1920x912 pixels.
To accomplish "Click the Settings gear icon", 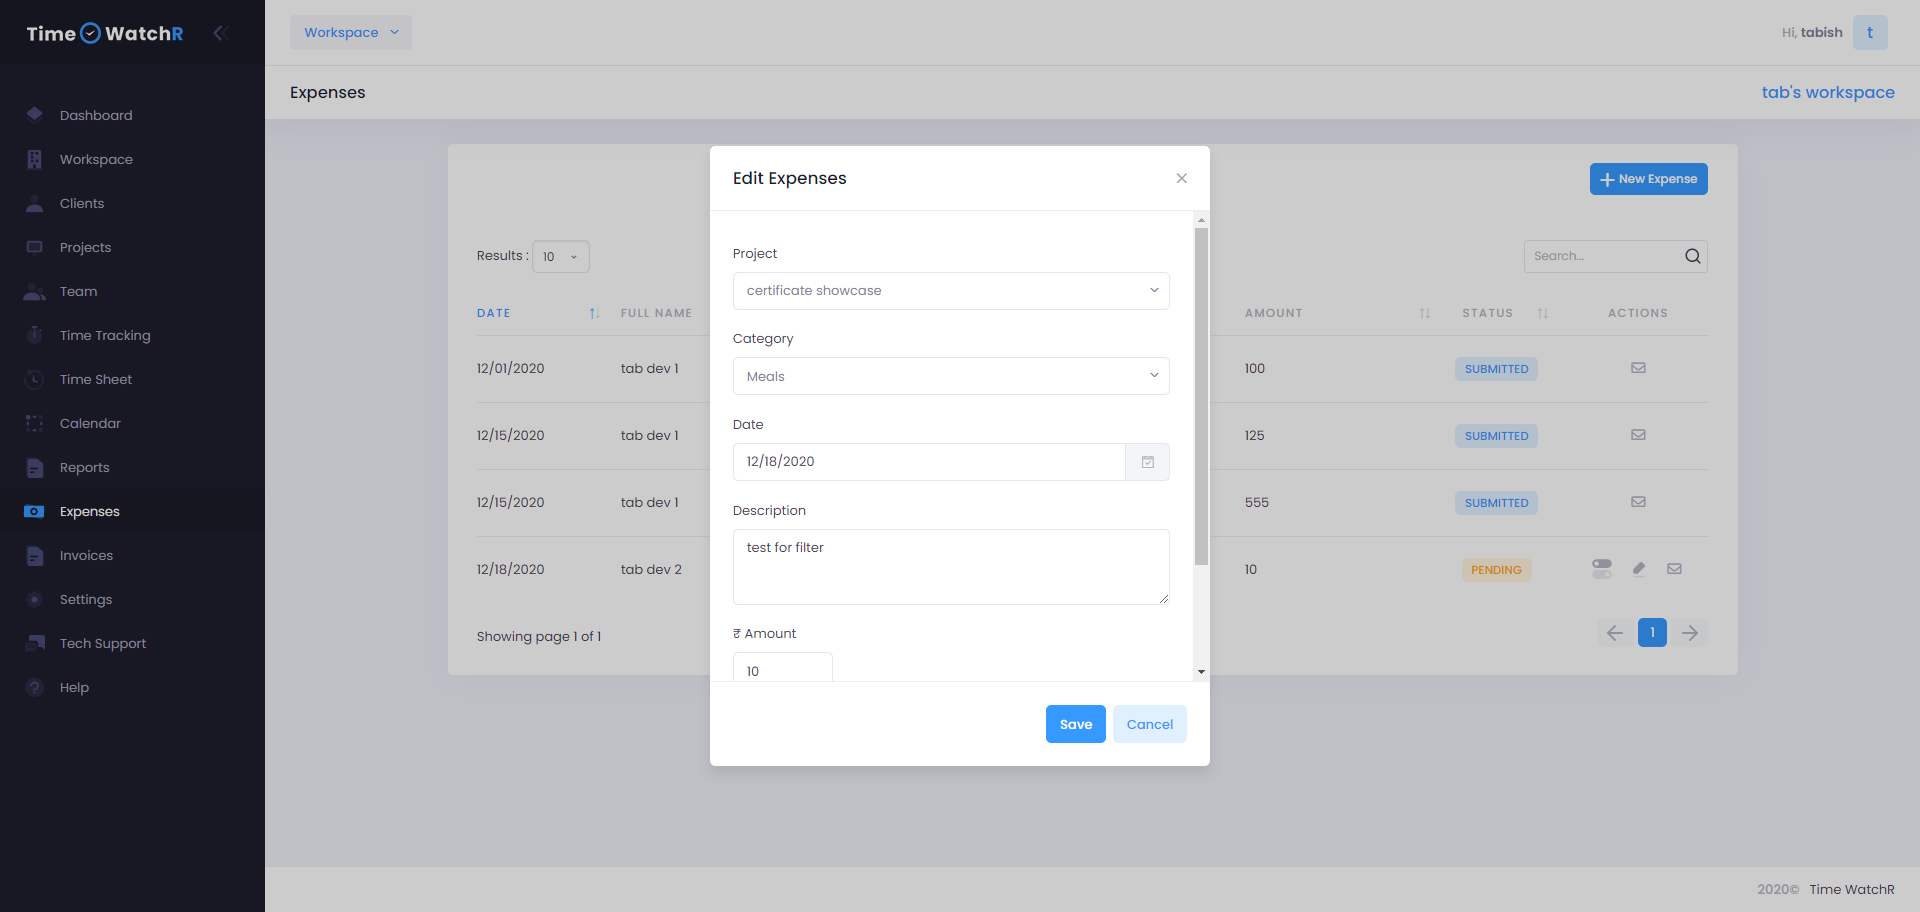I will 35,599.
